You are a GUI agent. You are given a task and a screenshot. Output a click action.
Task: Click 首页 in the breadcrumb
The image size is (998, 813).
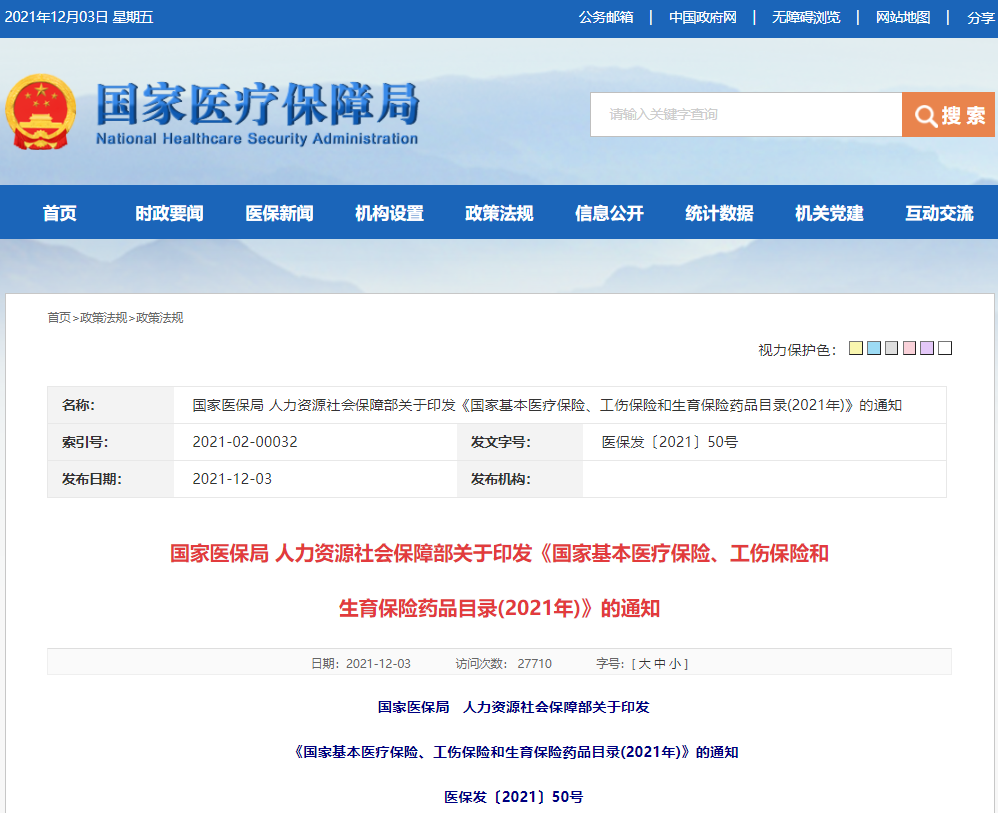pos(59,318)
